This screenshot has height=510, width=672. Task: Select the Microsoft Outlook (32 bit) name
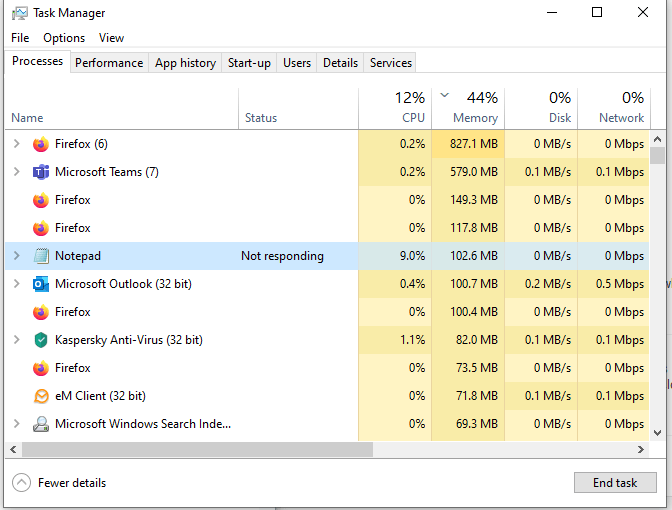point(123,284)
